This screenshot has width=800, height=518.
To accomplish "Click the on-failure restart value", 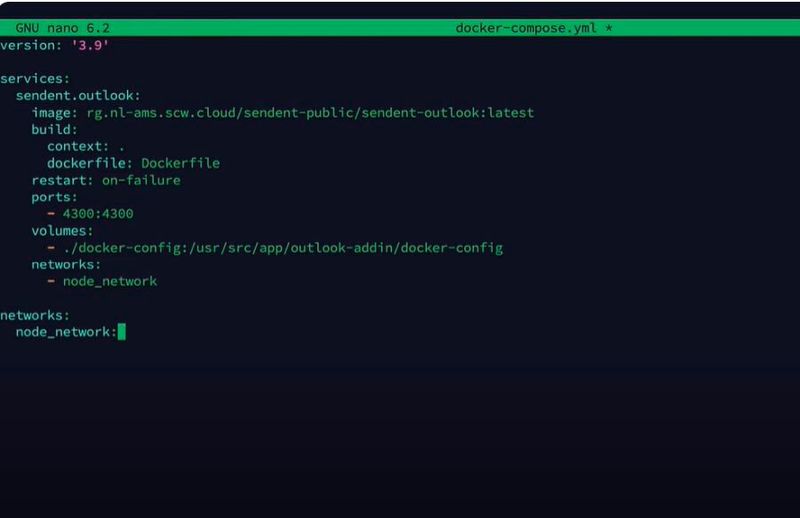I will (141, 180).
